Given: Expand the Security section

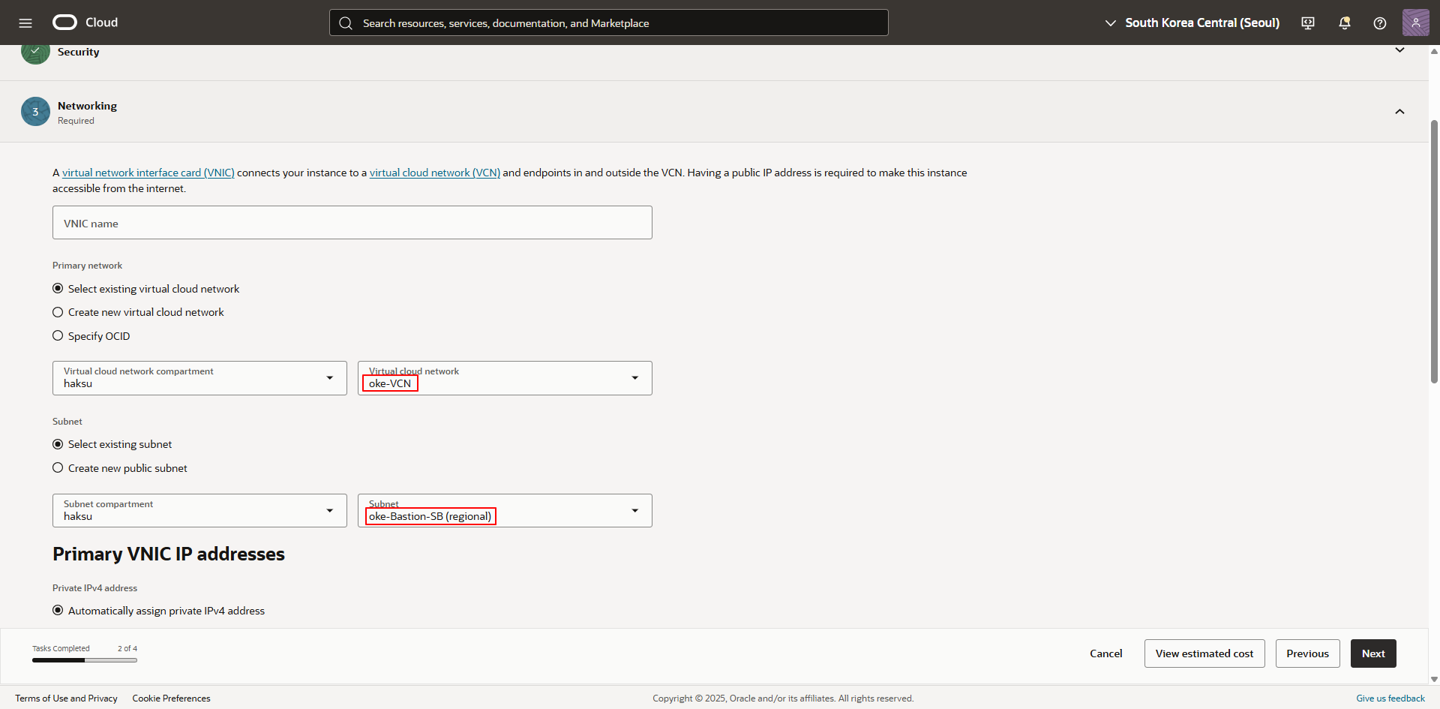Looking at the screenshot, I should tap(1399, 51).
